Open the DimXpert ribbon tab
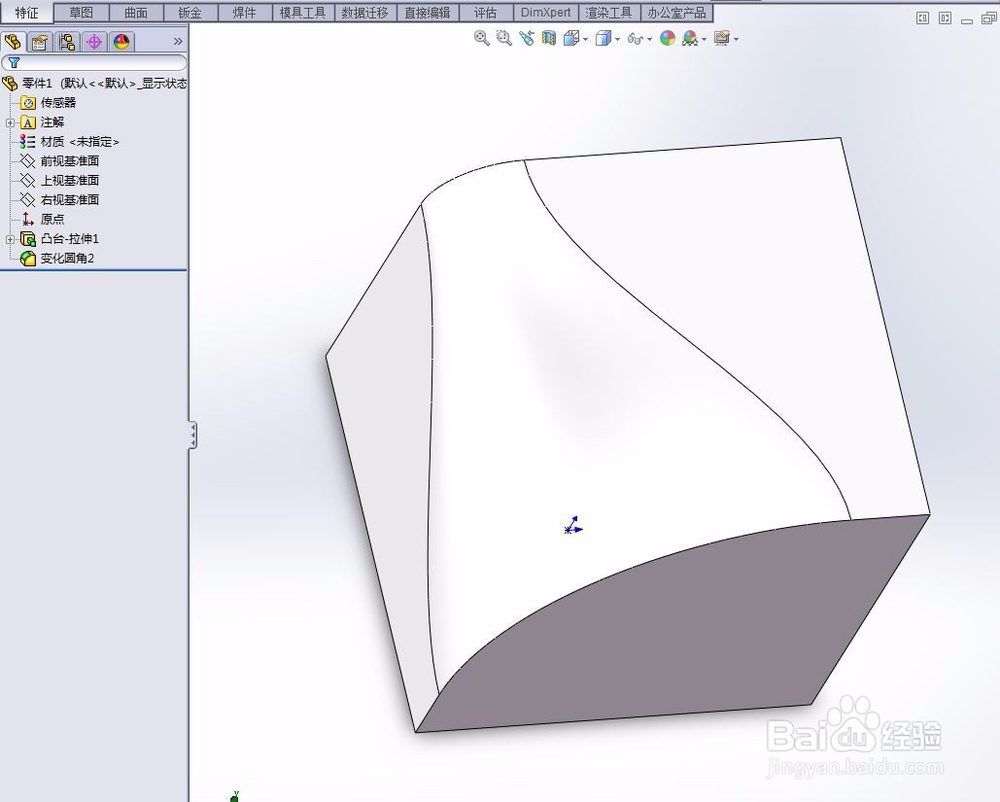This screenshot has height=802, width=1000. pos(546,12)
